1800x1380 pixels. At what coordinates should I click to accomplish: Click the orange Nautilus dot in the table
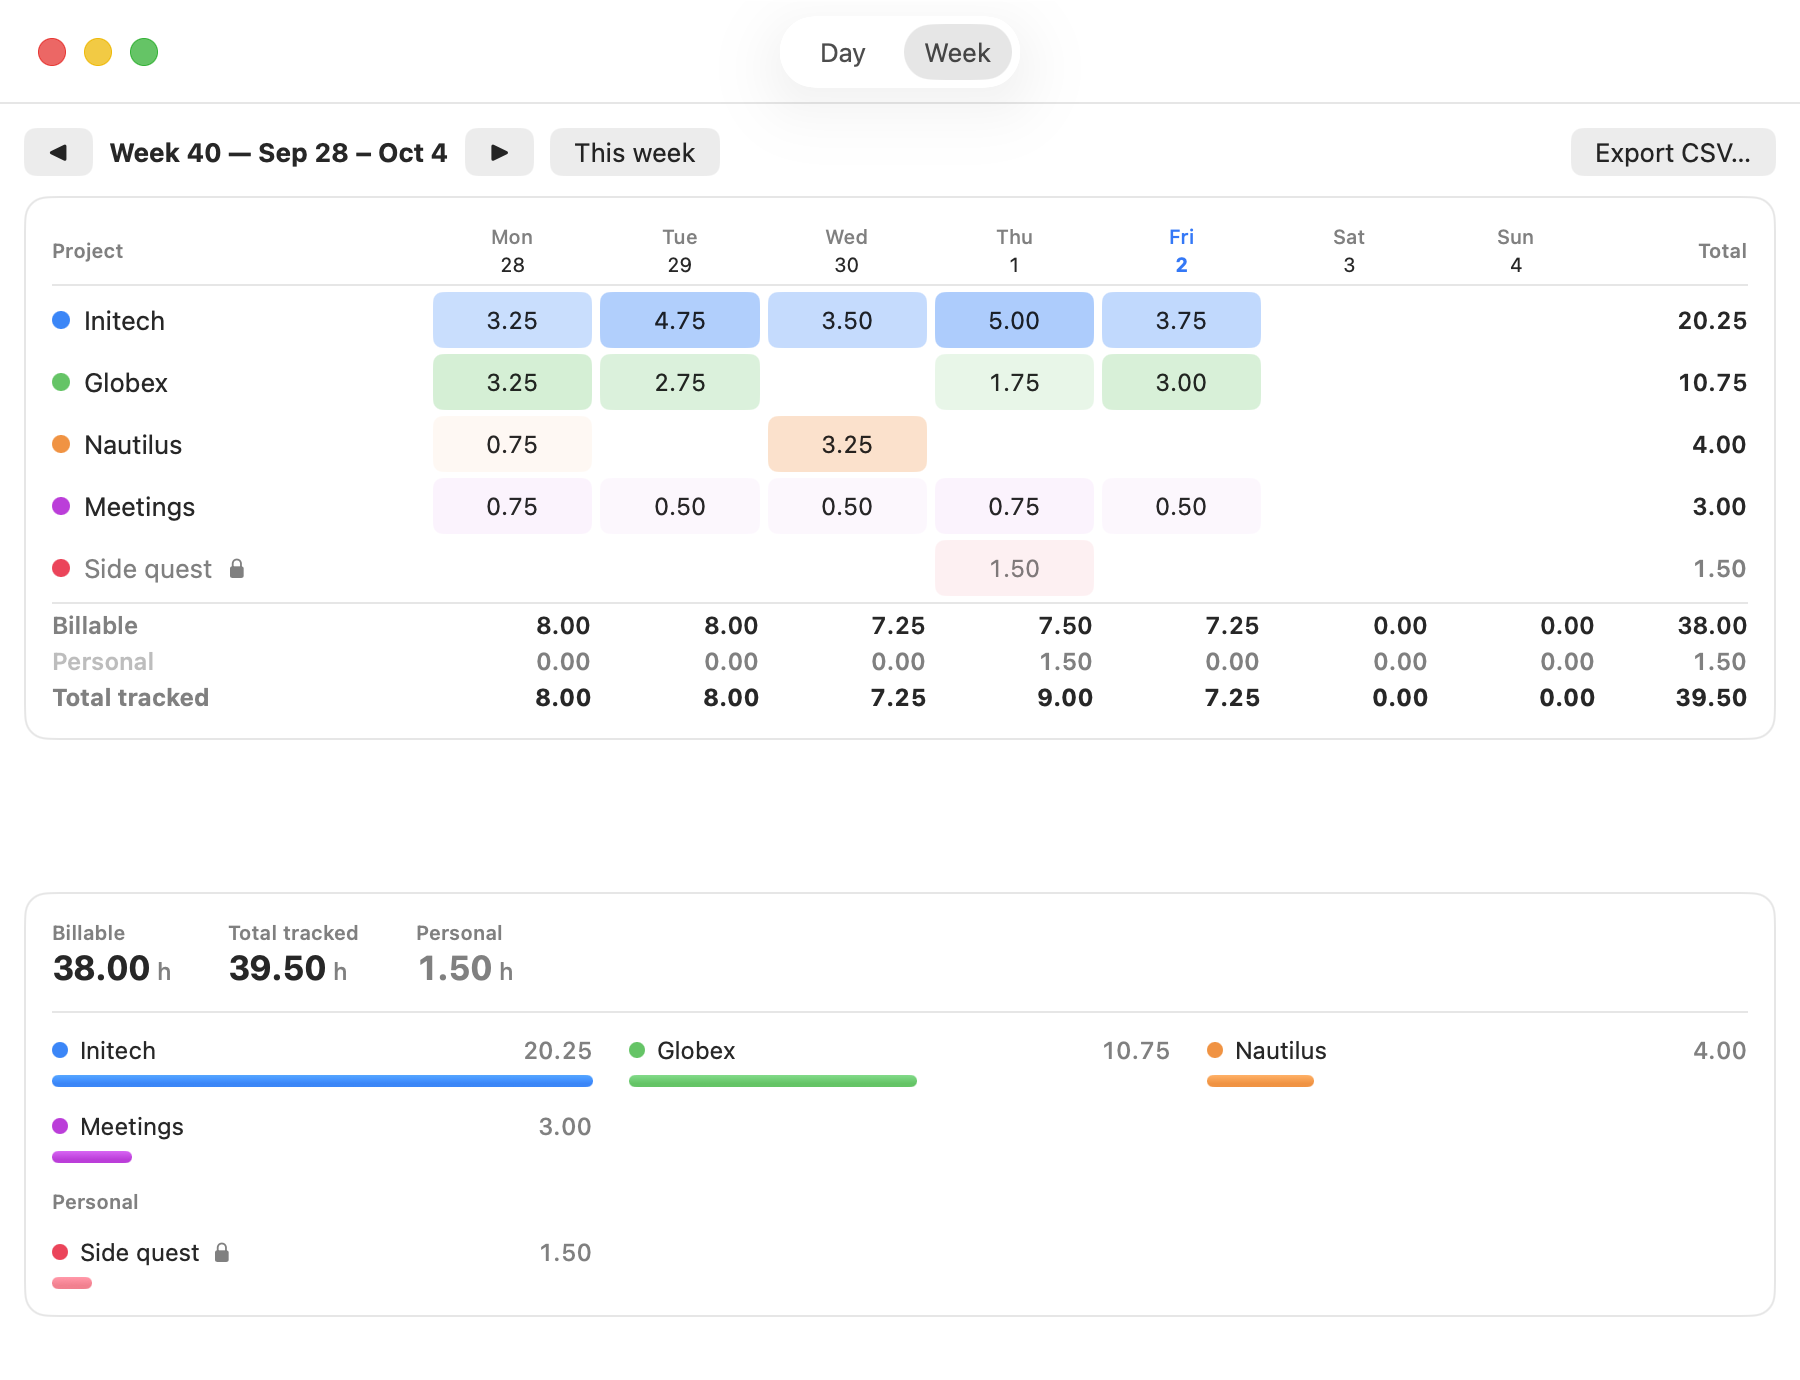(61, 444)
